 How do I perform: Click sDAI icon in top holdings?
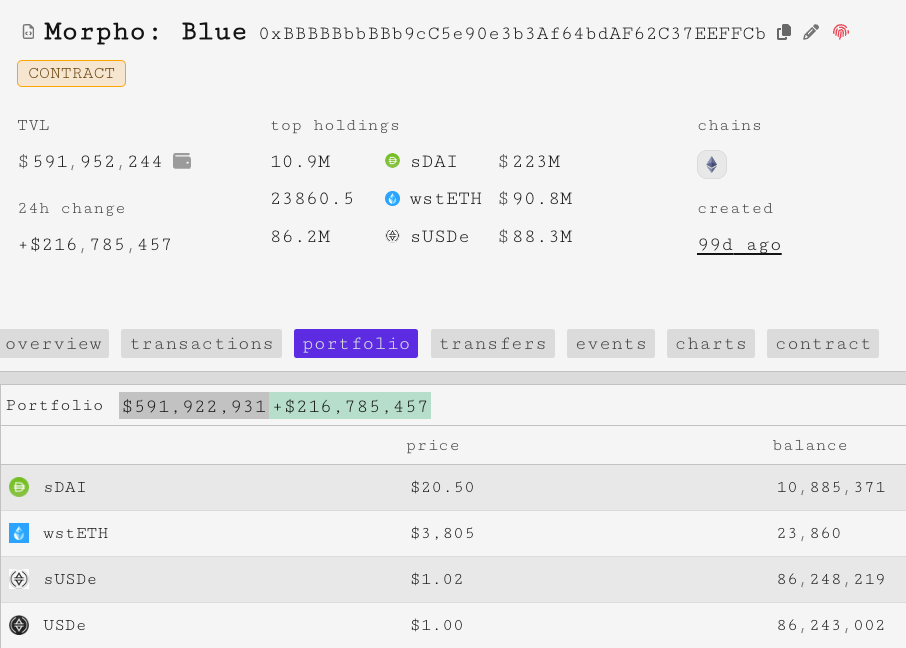point(392,161)
